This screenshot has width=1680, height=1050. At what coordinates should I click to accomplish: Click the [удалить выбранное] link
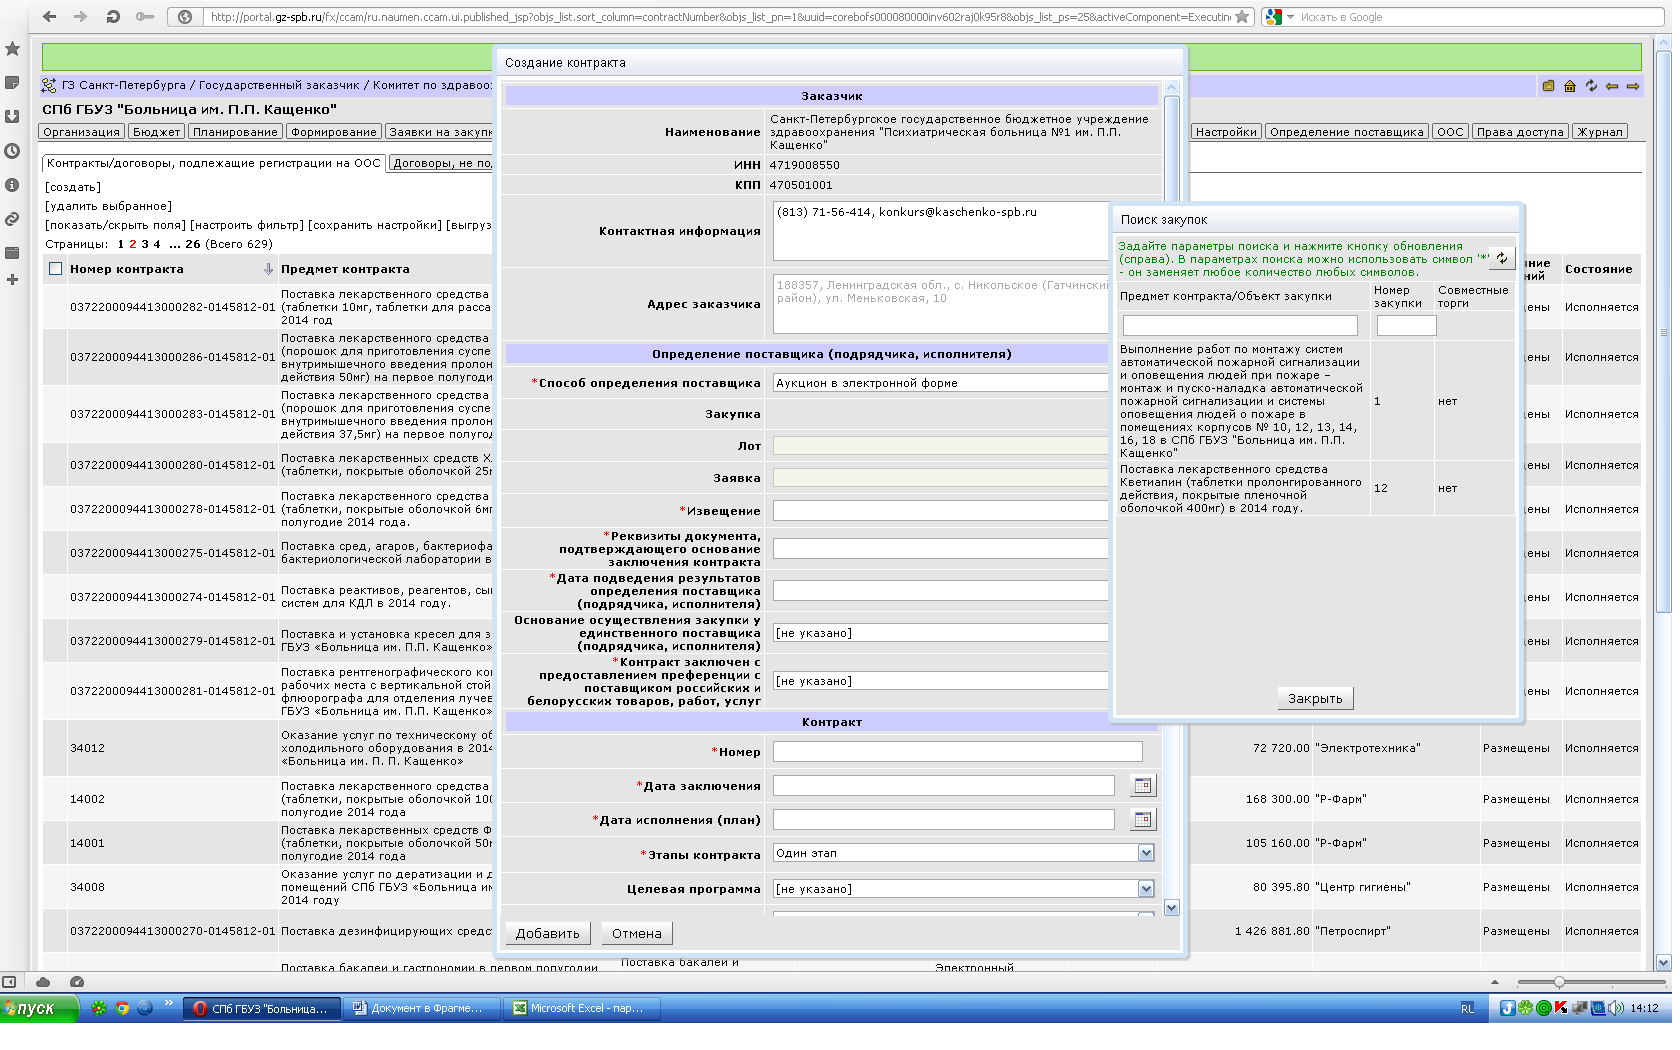coord(108,206)
